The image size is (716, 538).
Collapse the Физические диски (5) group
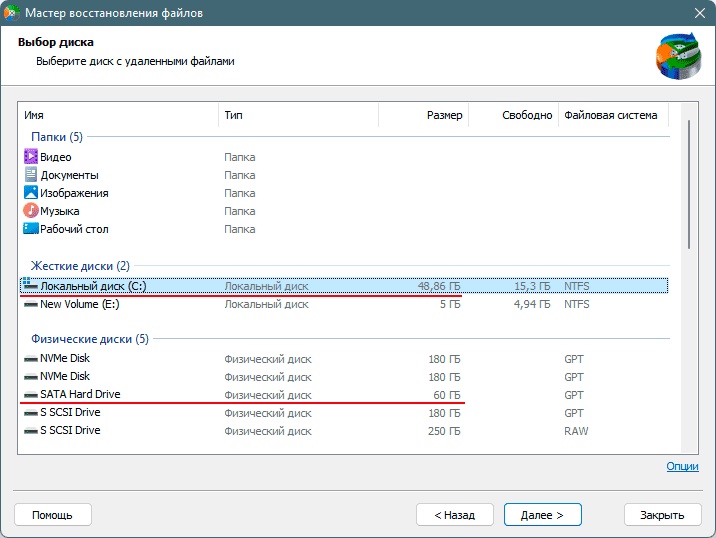90,339
